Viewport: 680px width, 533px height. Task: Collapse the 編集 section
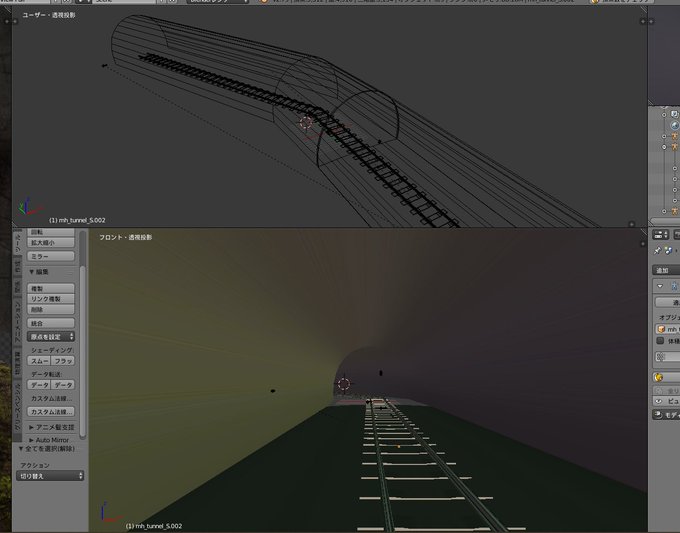point(31,272)
